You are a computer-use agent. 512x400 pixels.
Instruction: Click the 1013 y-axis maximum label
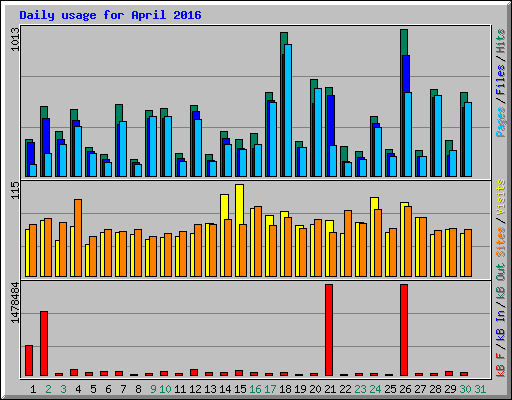pos(15,39)
